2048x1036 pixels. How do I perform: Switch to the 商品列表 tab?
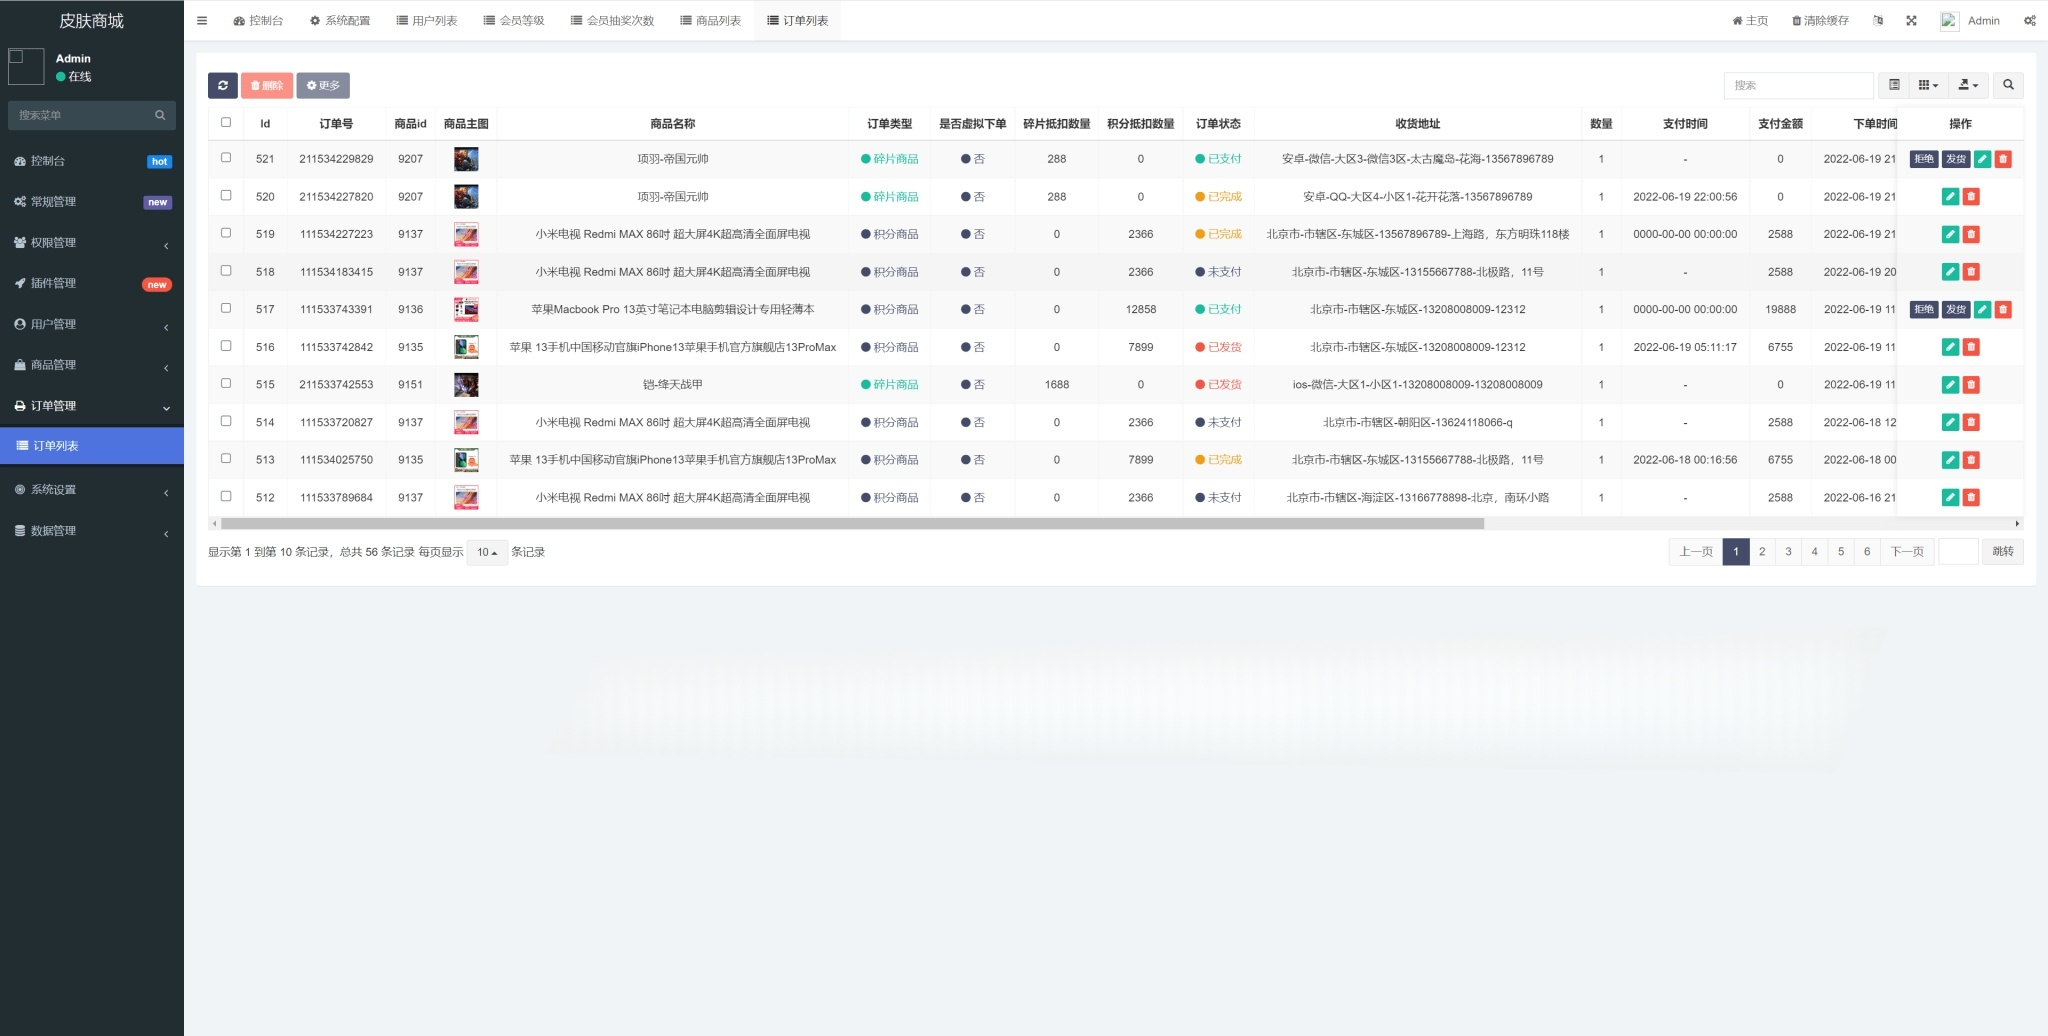point(711,20)
